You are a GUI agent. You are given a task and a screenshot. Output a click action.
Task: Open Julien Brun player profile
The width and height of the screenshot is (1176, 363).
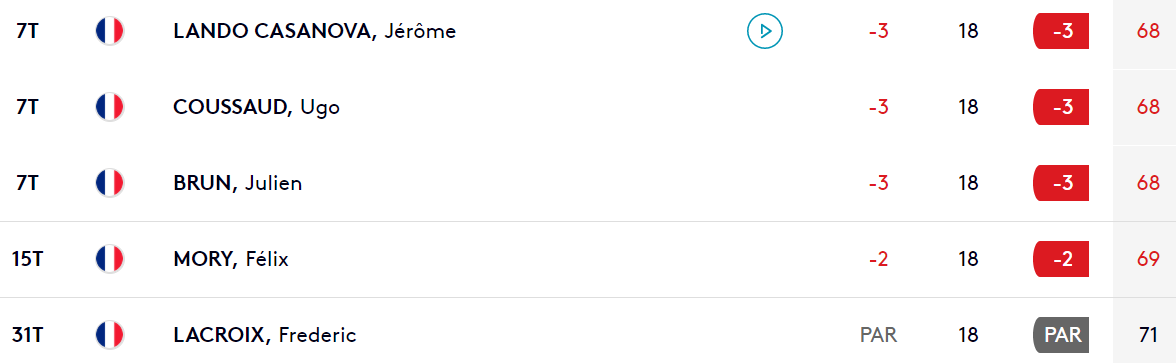point(238,183)
